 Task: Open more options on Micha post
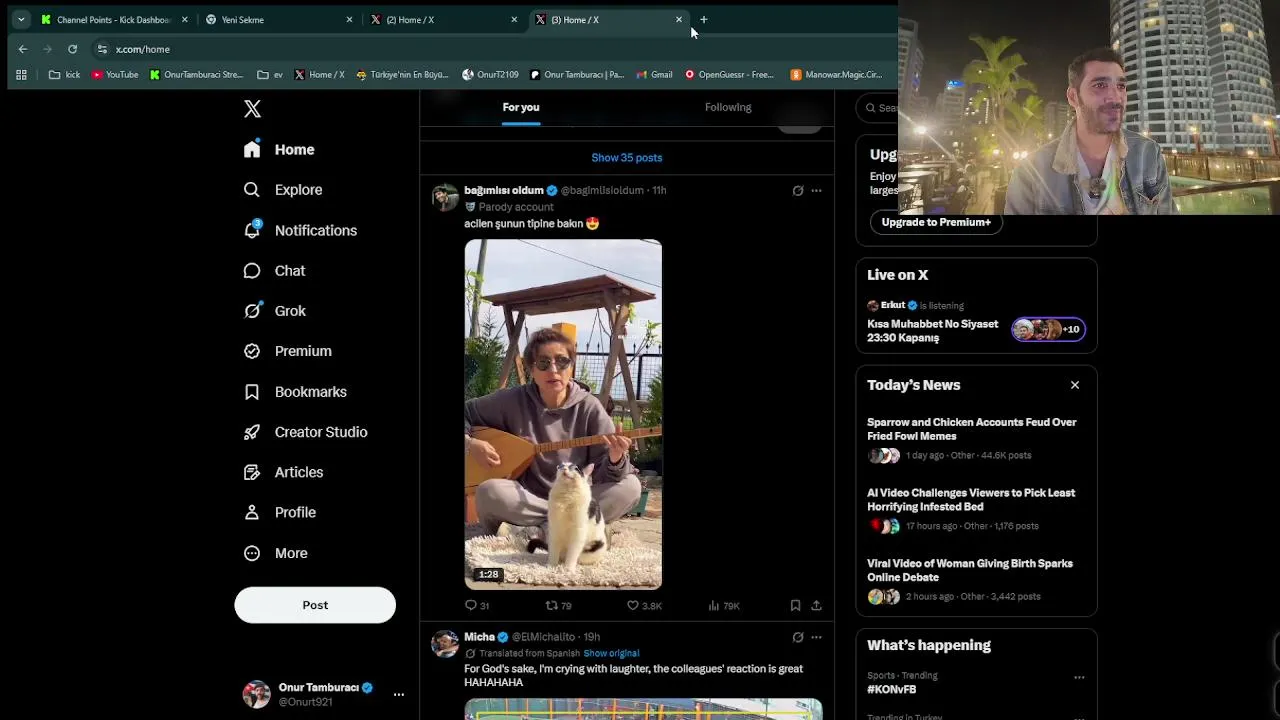[816, 637]
